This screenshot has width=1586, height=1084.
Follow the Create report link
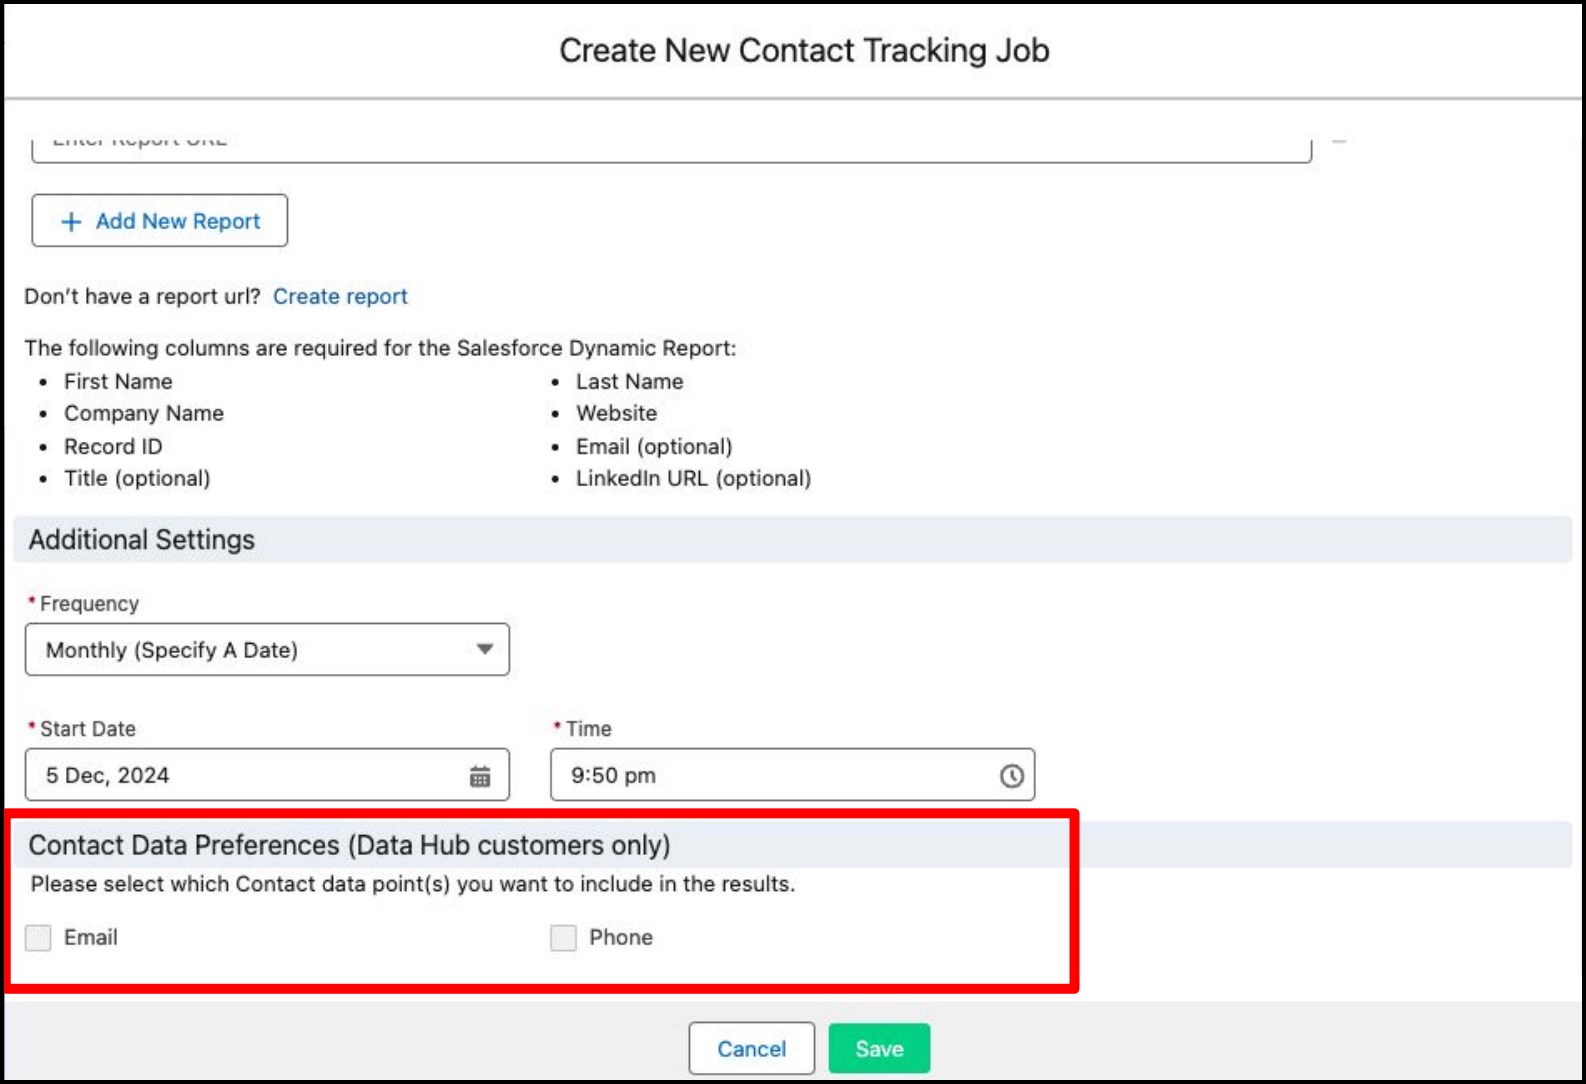pos(340,297)
